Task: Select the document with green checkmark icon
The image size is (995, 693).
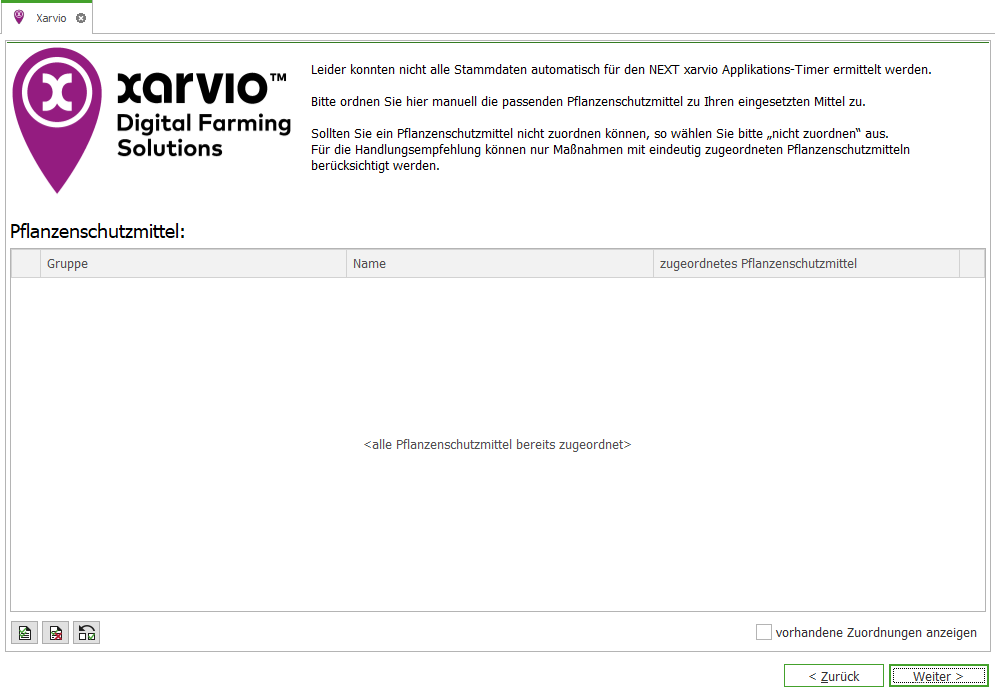Action: click(23, 632)
